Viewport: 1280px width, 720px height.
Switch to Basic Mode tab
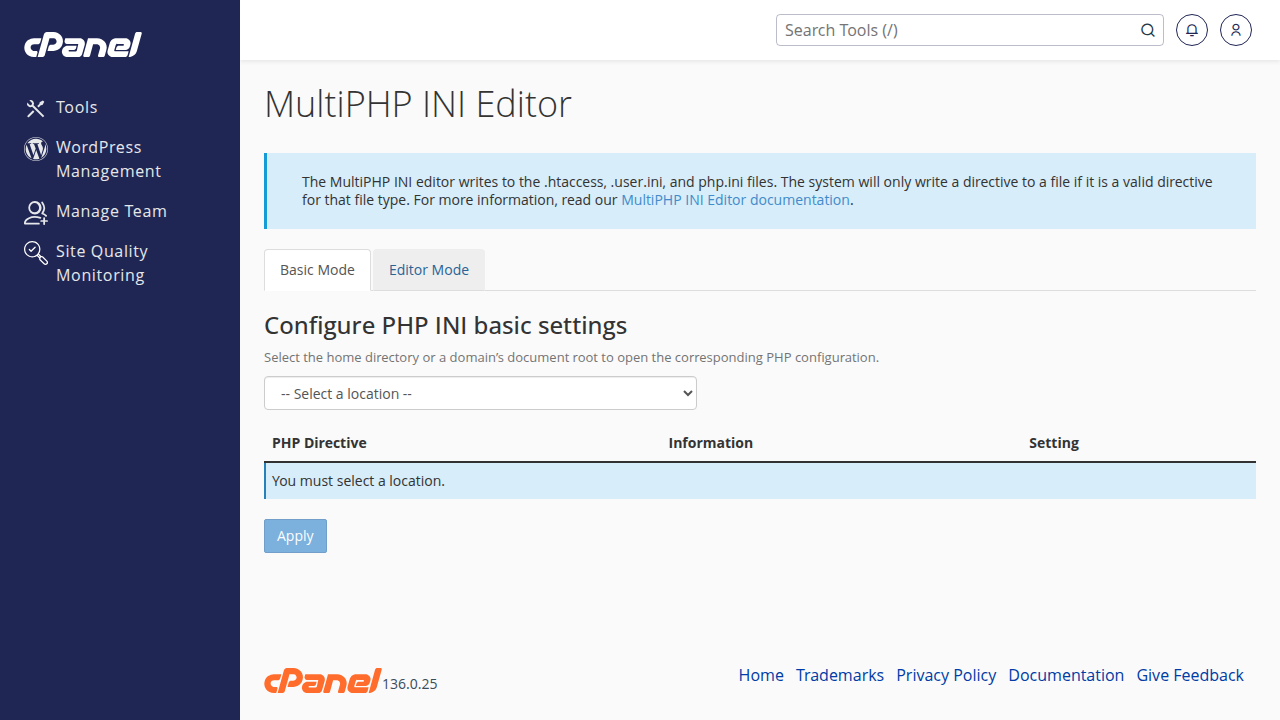pyautogui.click(x=317, y=270)
